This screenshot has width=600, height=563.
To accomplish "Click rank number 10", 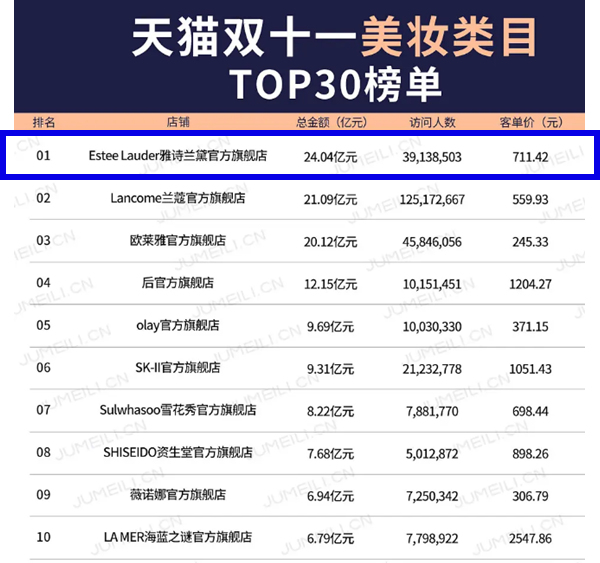I will coord(43,537).
